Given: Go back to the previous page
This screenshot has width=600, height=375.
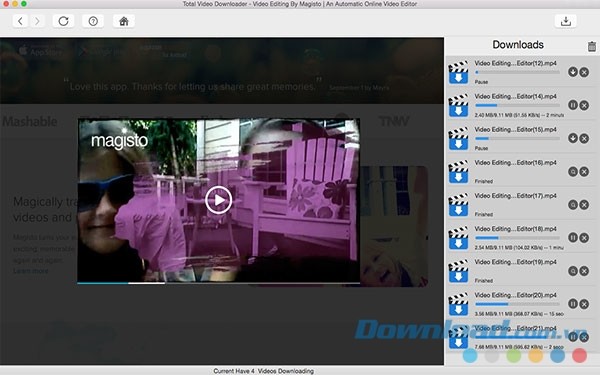Looking at the screenshot, I should pyautogui.click(x=20, y=21).
